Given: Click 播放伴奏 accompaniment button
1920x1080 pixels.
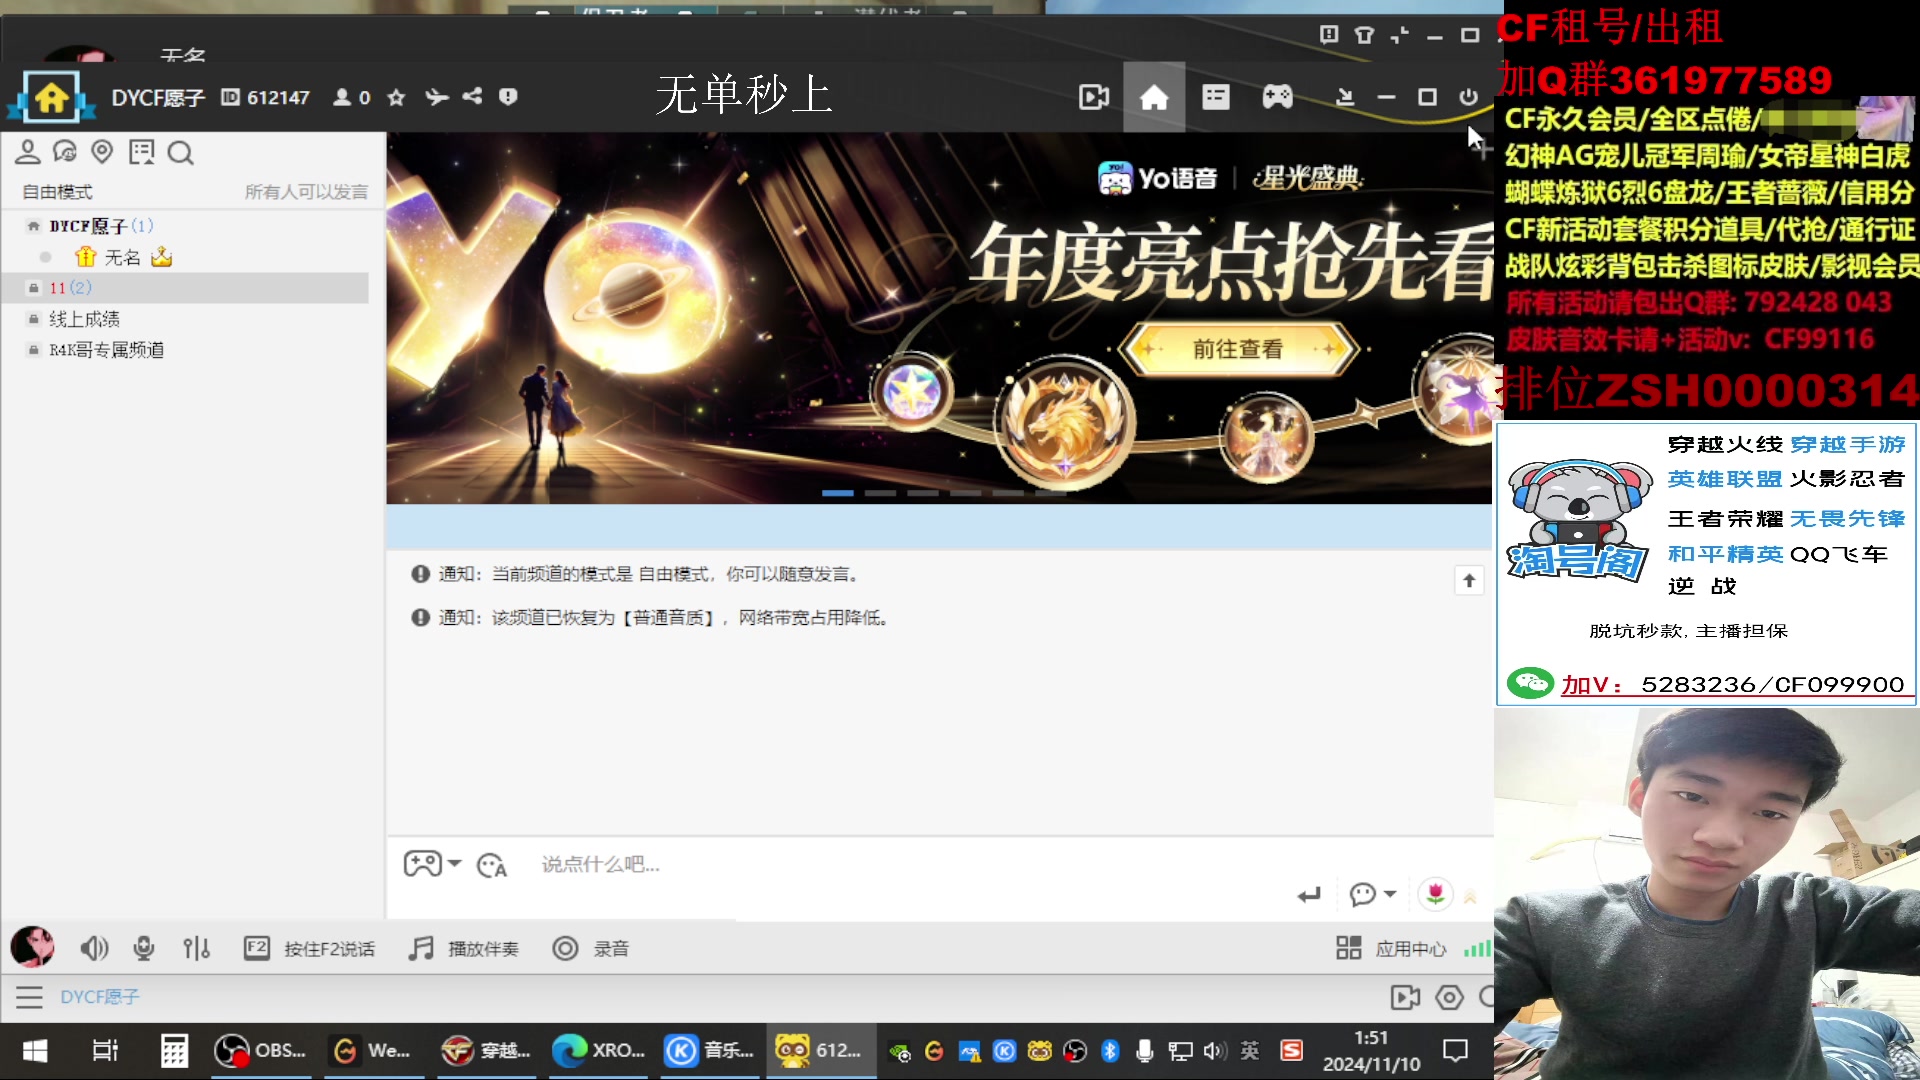Looking at the screenshot, I should 464,949.
